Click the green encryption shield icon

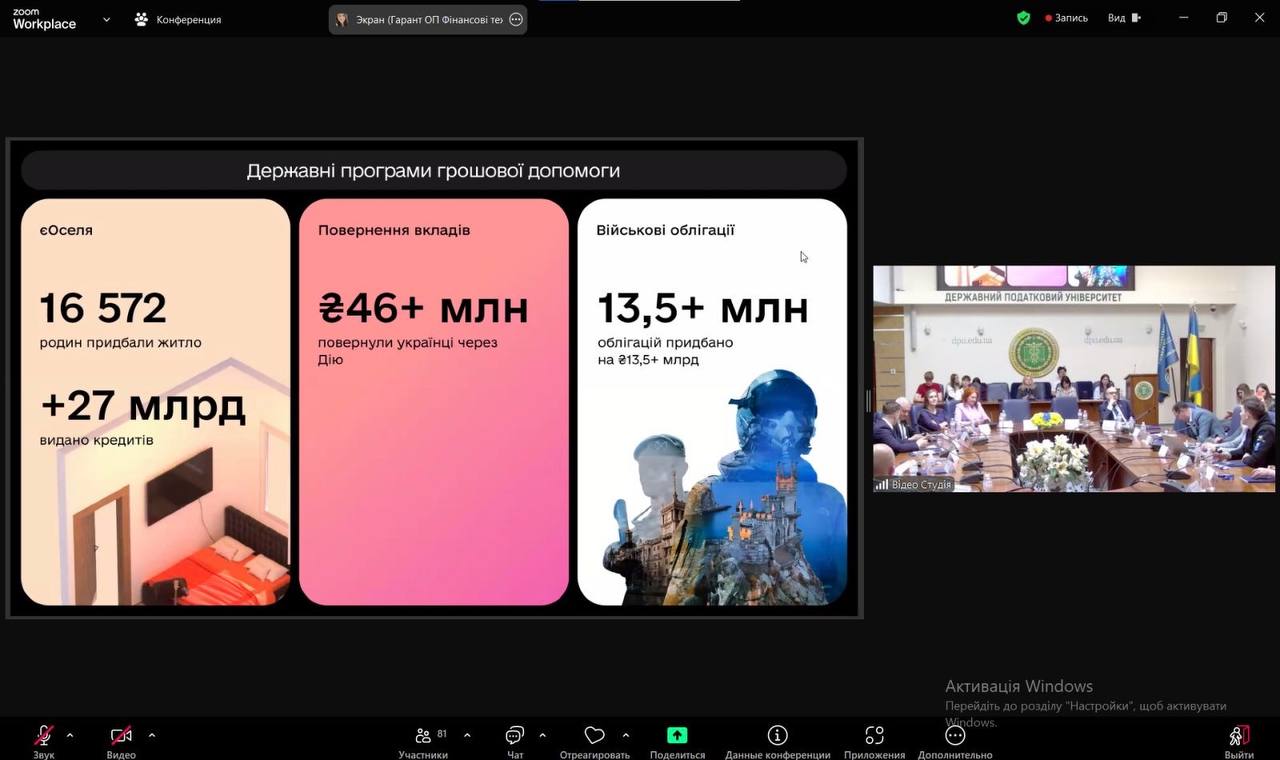point(1023,18)
